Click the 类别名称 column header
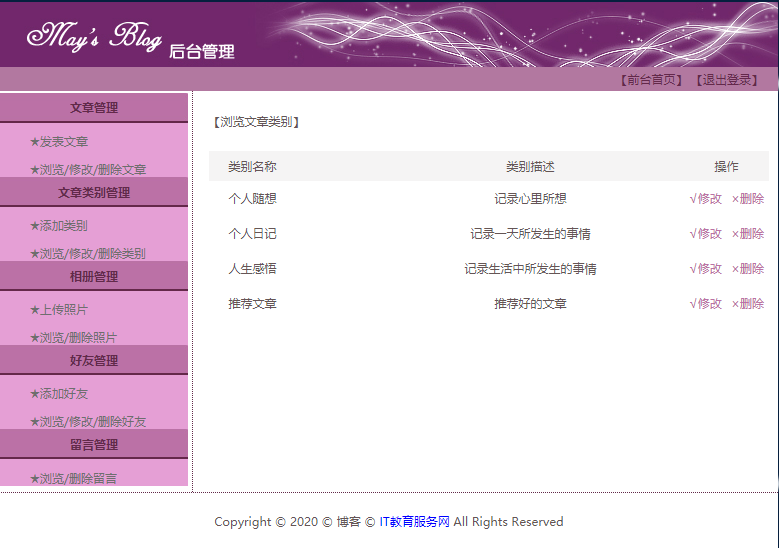 252,166
